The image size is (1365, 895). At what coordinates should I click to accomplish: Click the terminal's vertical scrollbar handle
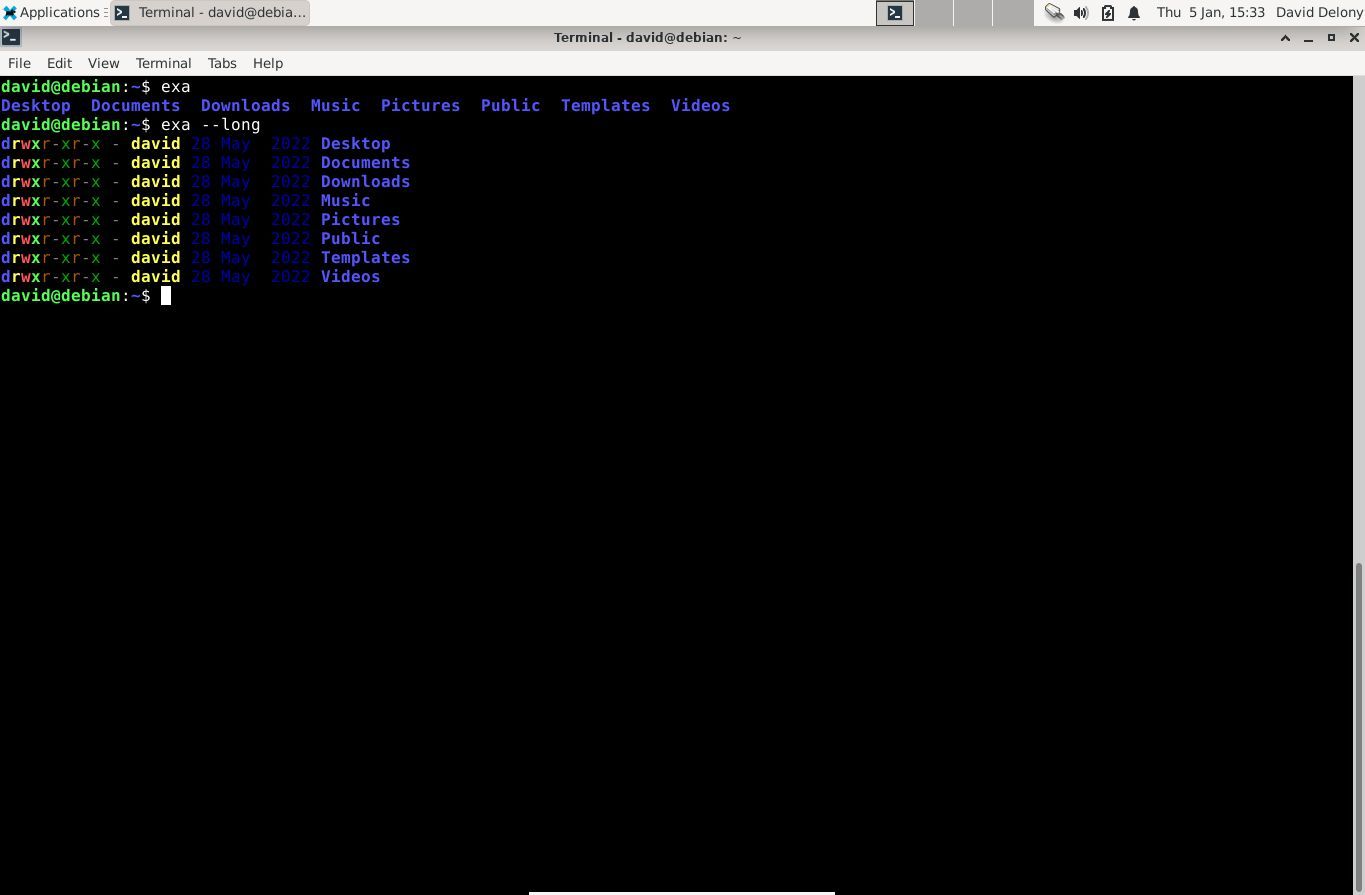(1359, 728)
